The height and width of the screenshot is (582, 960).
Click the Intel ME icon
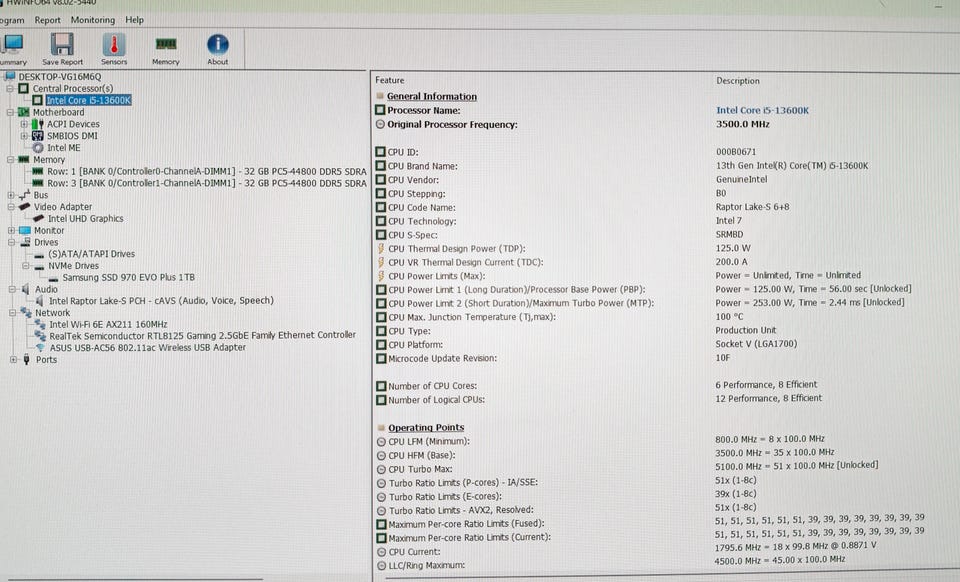pyautogui.click(x=38, y=147)
